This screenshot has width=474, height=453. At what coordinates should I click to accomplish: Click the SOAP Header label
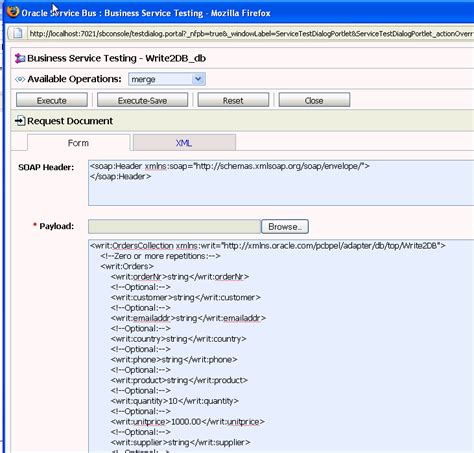pos(46,167)
